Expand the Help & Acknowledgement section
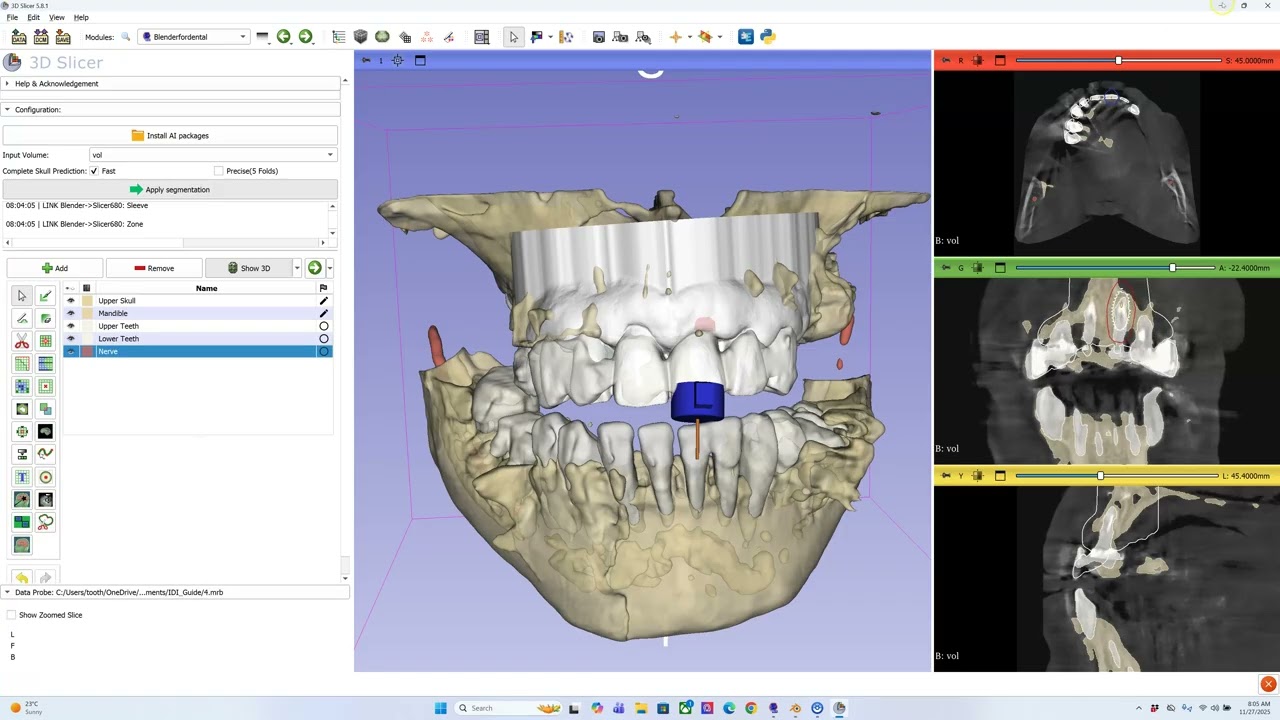Image resolution: width=1280 pixels, height=720 pixels. 171,84
